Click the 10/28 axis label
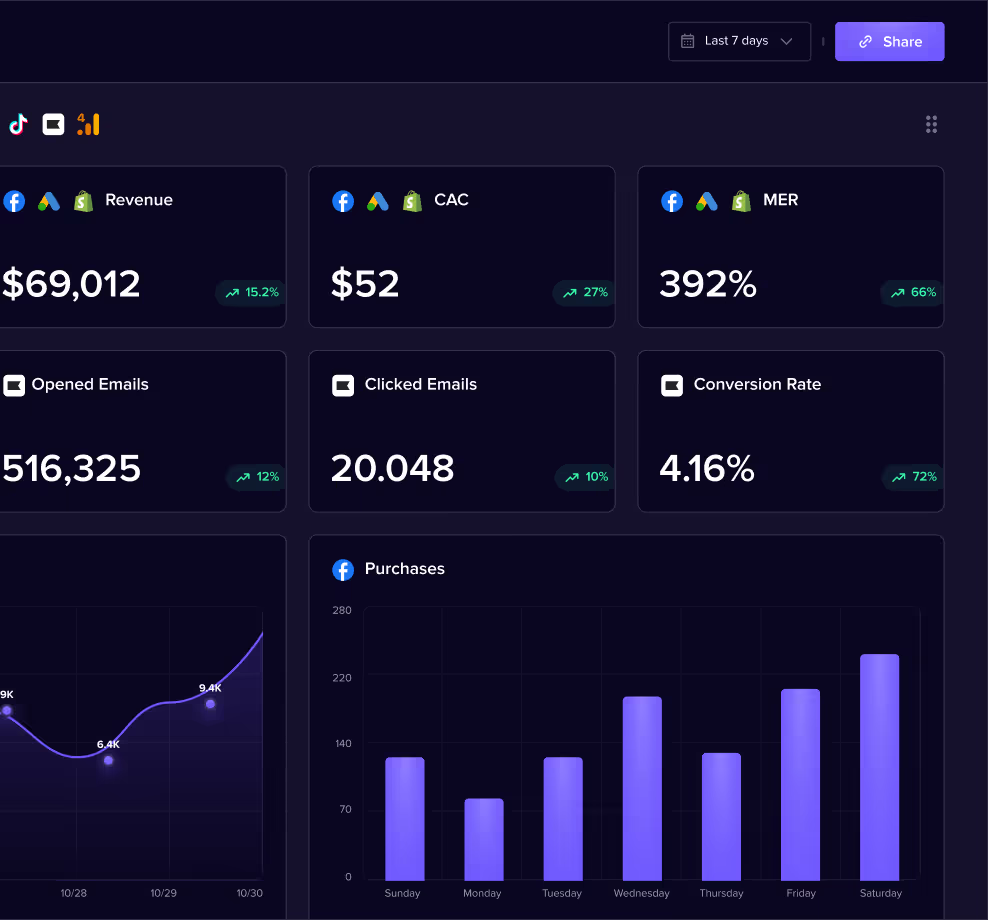Viewport: 988px width, 920px height. [x=74, y=894]
